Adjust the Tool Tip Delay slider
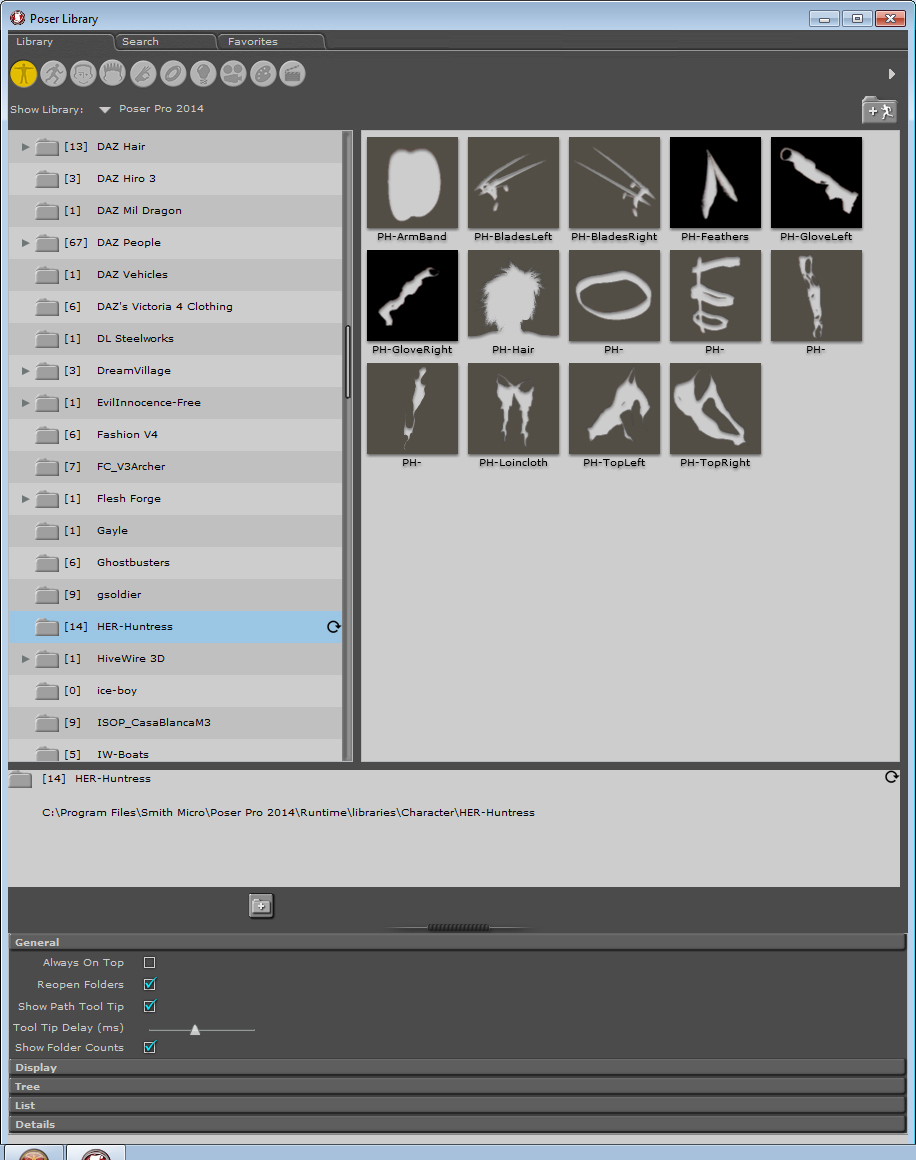Image resolution: width=916 pixels, height=1160 pixels. 195,1029
